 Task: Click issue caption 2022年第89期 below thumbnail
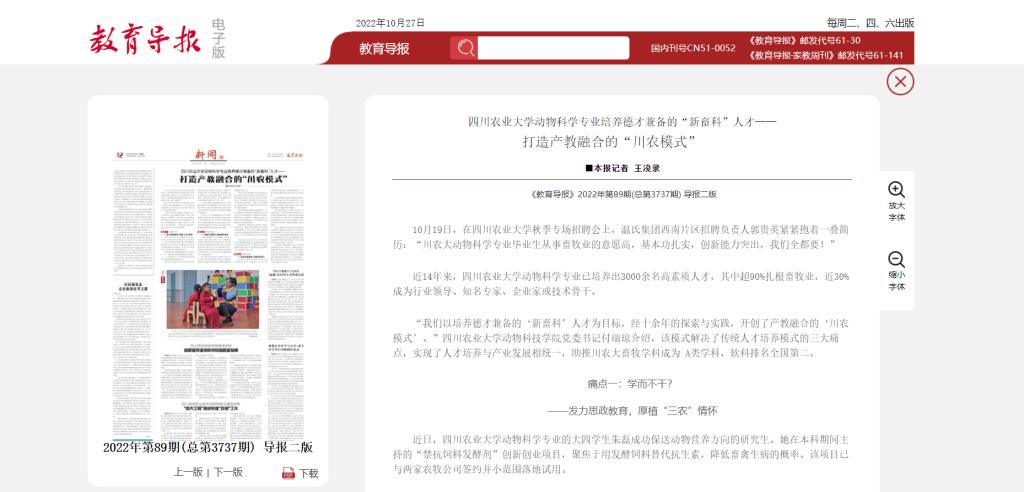[x=208, y=447]
